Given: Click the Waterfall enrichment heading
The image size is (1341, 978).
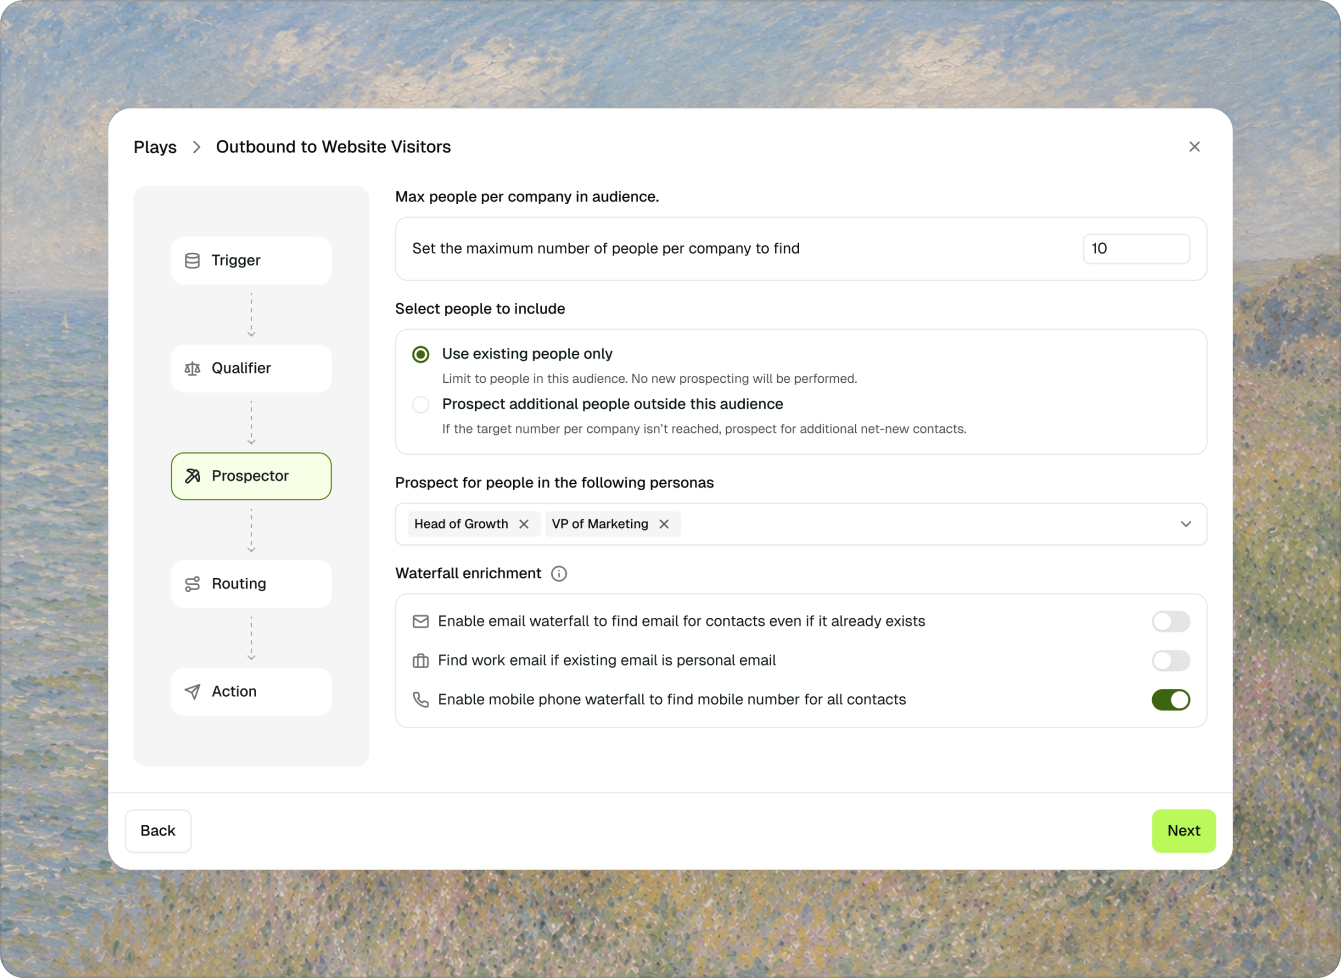Looking at the screenshot, I should pos(468,574).
